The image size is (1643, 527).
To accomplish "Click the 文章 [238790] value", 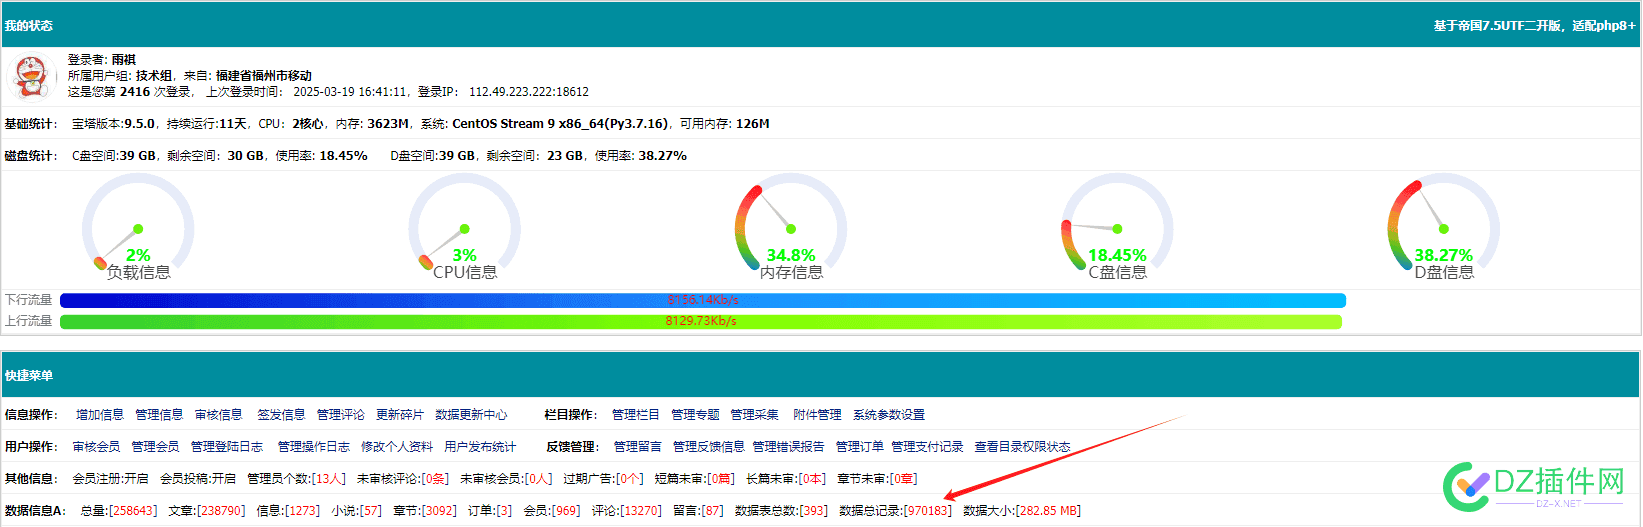I will pyautogui.click(x=221, y=511).
